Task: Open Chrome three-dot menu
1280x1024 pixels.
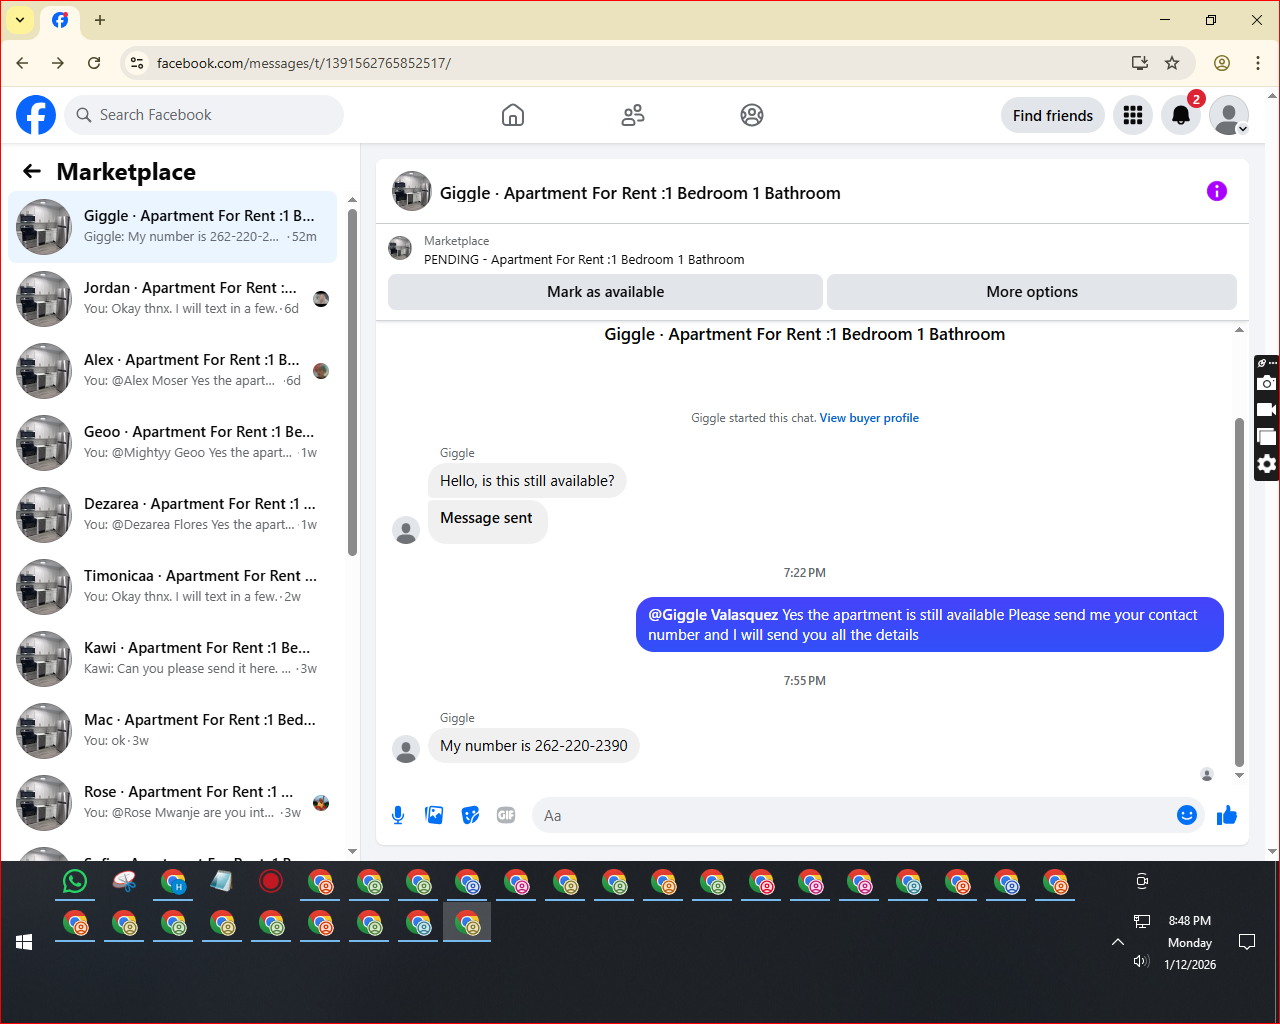Action: click(1258, 63)
